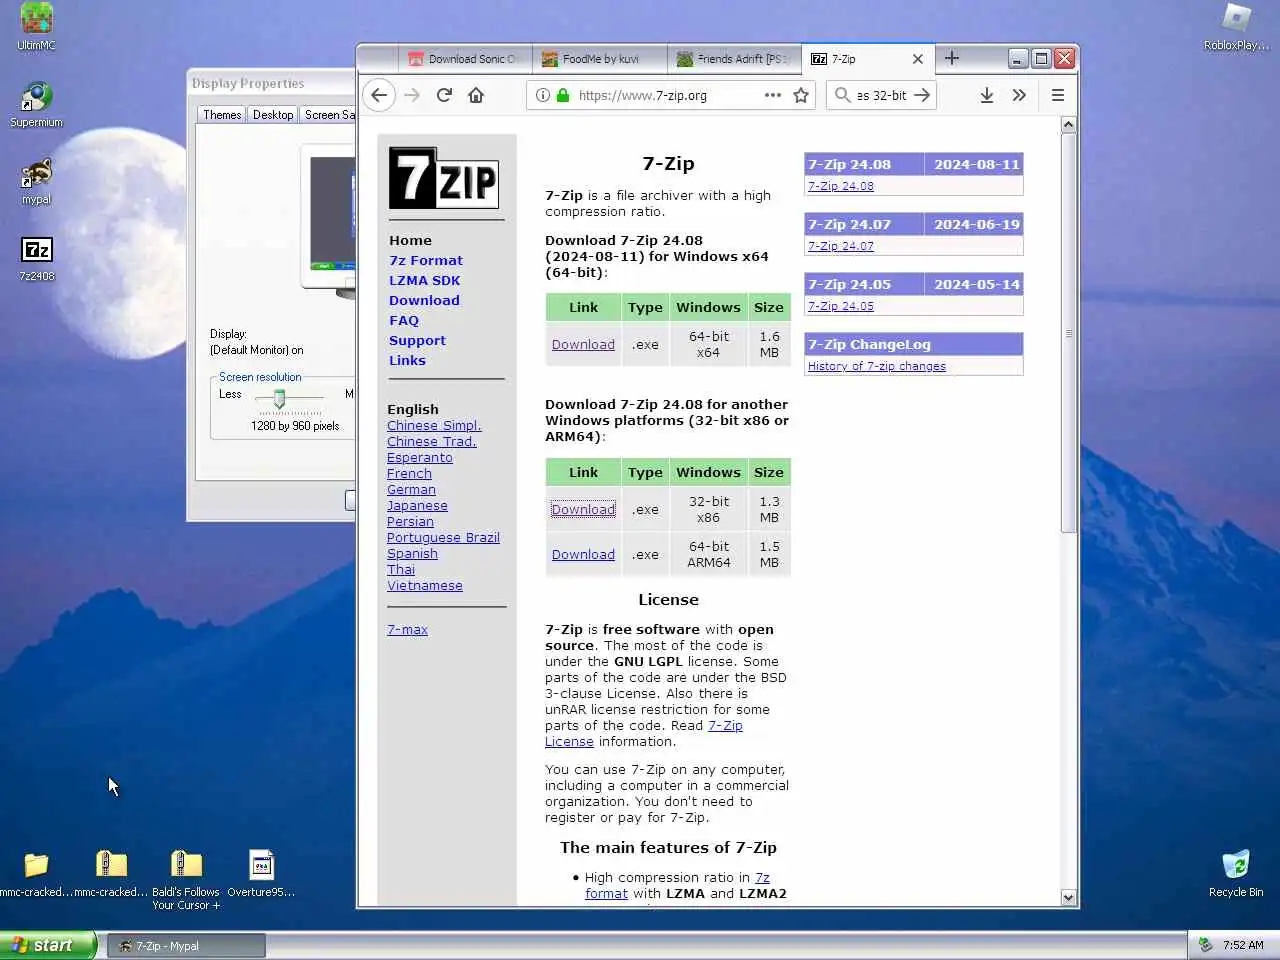This screenshot has height=960, width=1280.
Task: Open the Support page
Action: (417, 341)
